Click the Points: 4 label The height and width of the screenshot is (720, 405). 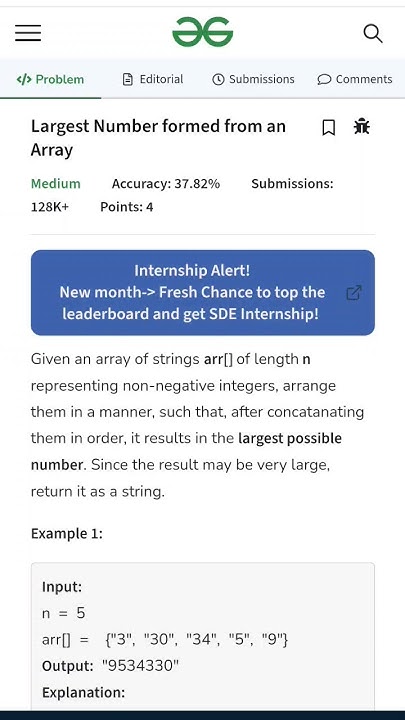point(127,207)
